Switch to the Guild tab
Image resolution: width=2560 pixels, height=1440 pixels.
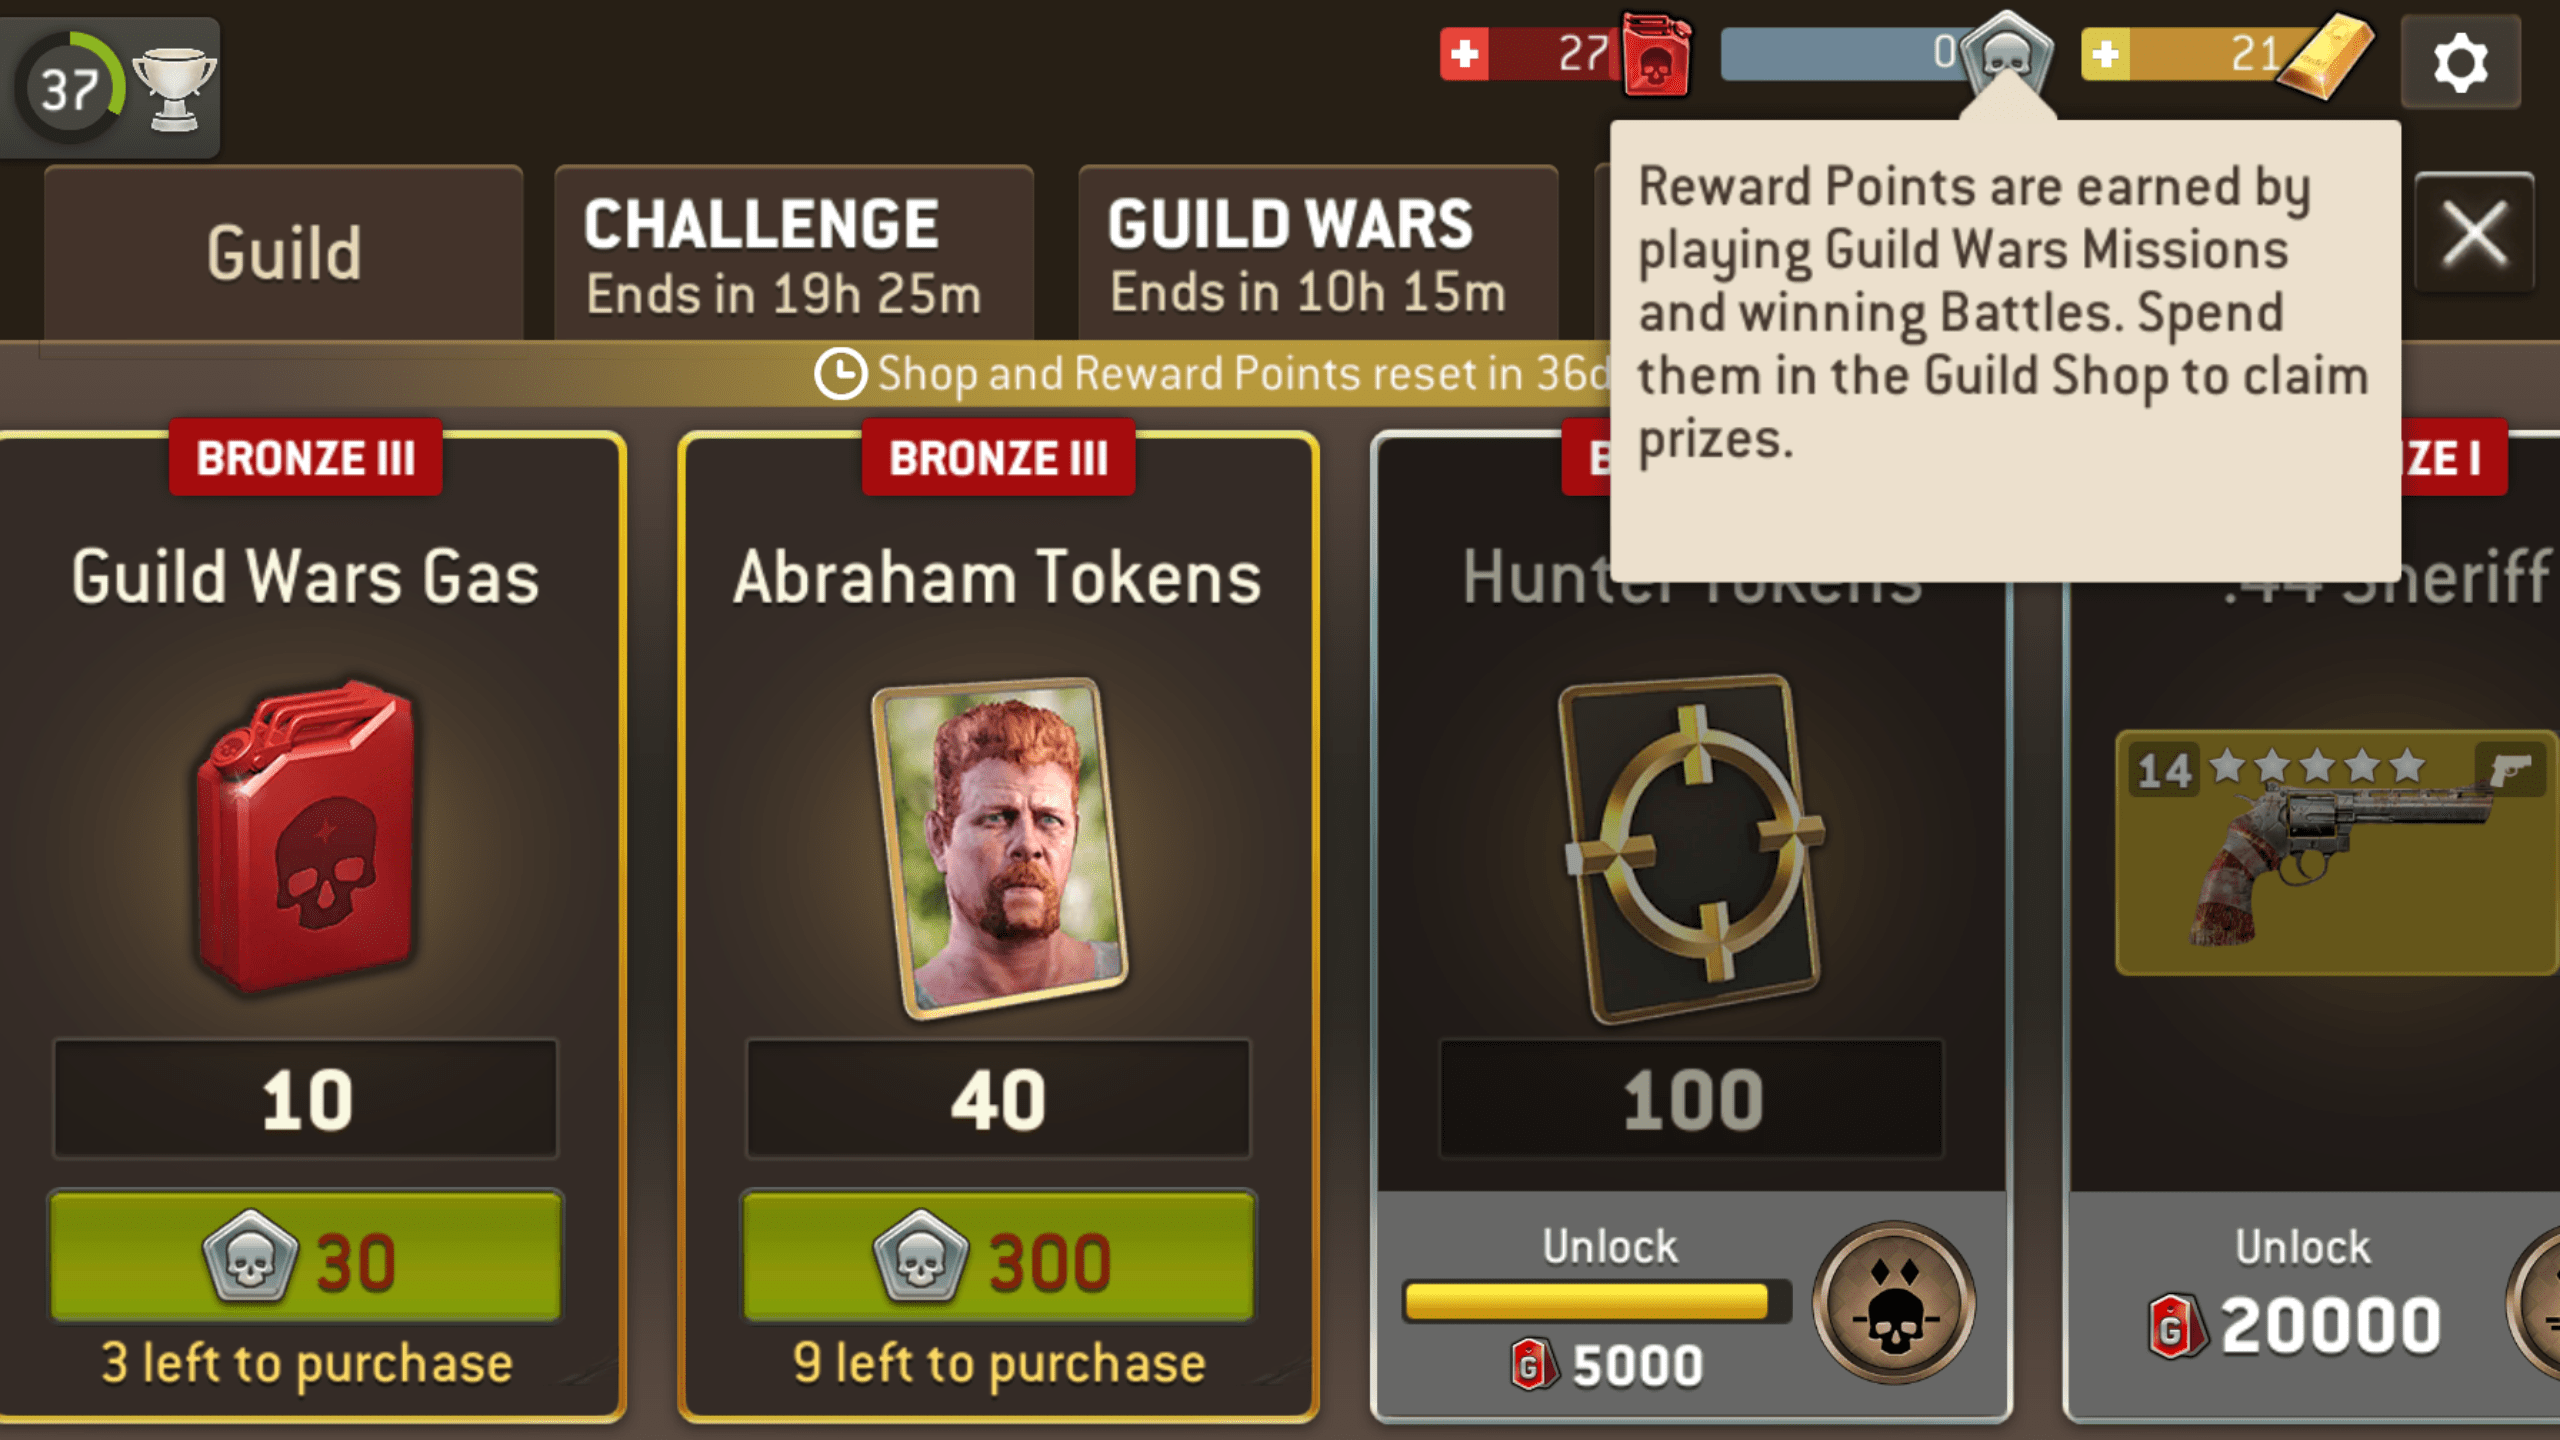283,253
